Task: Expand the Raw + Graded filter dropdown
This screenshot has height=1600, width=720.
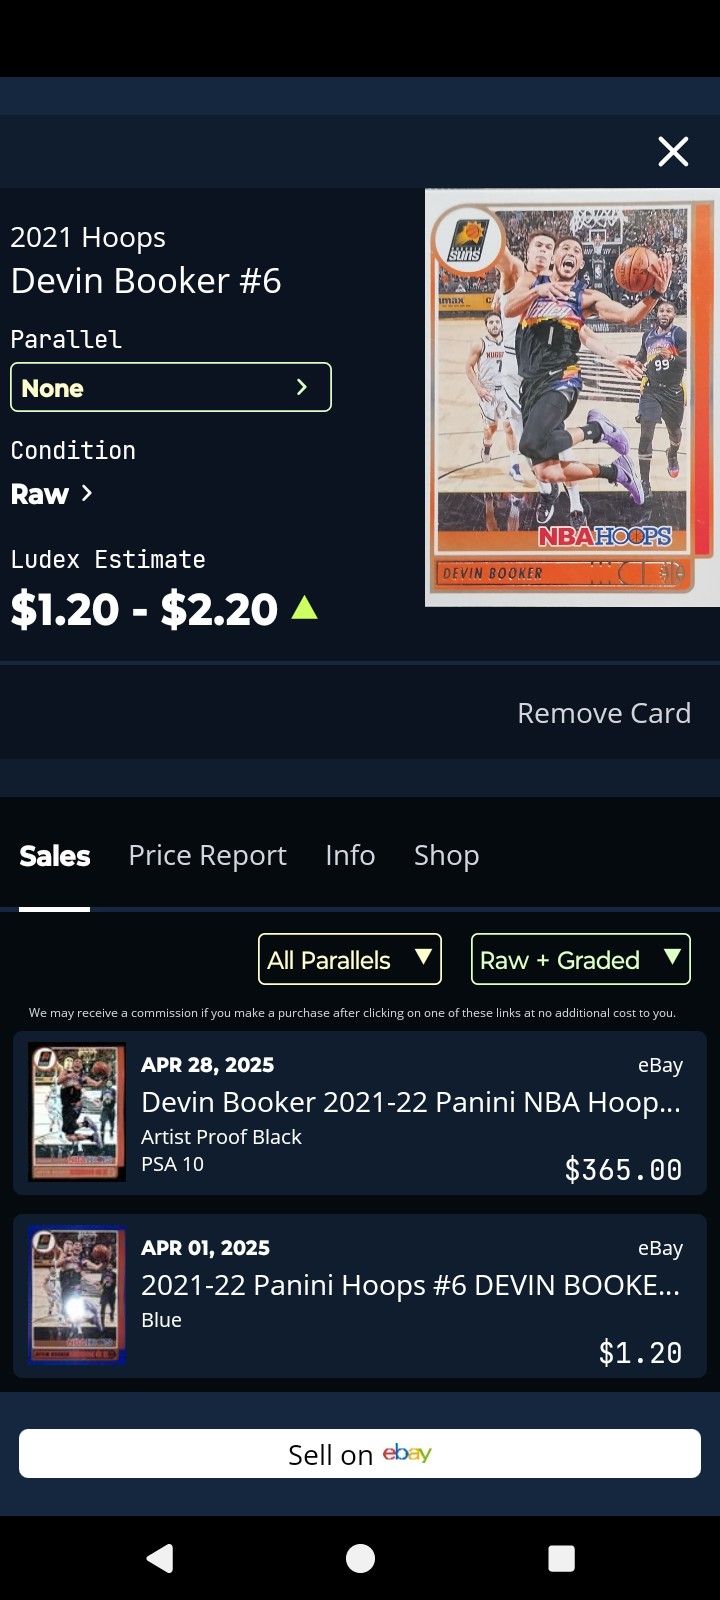Action: (x=581, y=959)
